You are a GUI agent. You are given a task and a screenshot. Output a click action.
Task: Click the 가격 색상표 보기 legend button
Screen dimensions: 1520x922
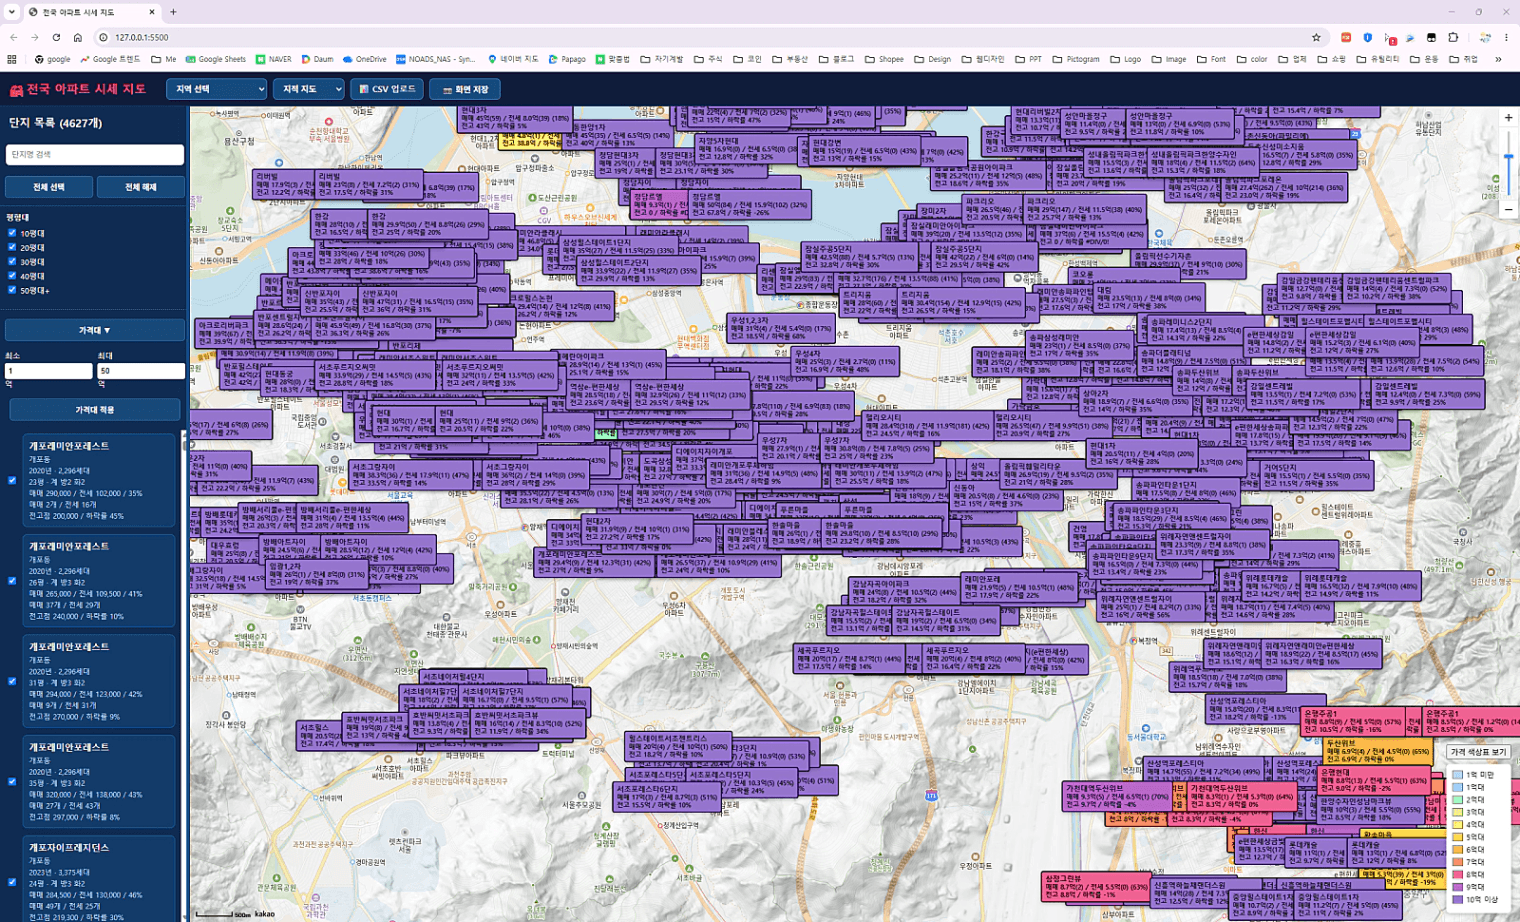(x=1478, y=752)
